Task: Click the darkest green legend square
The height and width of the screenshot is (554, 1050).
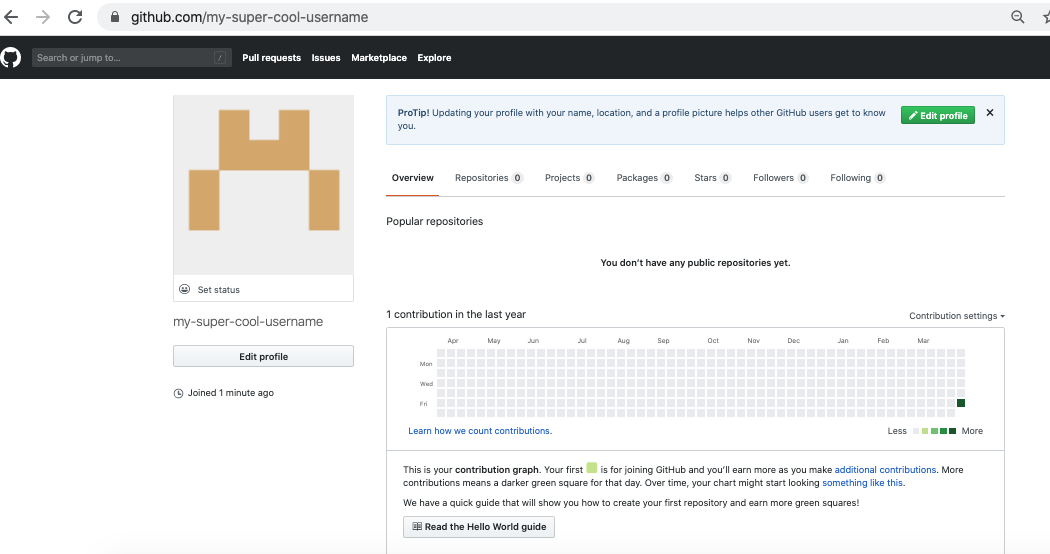Action: coord(952,431)
